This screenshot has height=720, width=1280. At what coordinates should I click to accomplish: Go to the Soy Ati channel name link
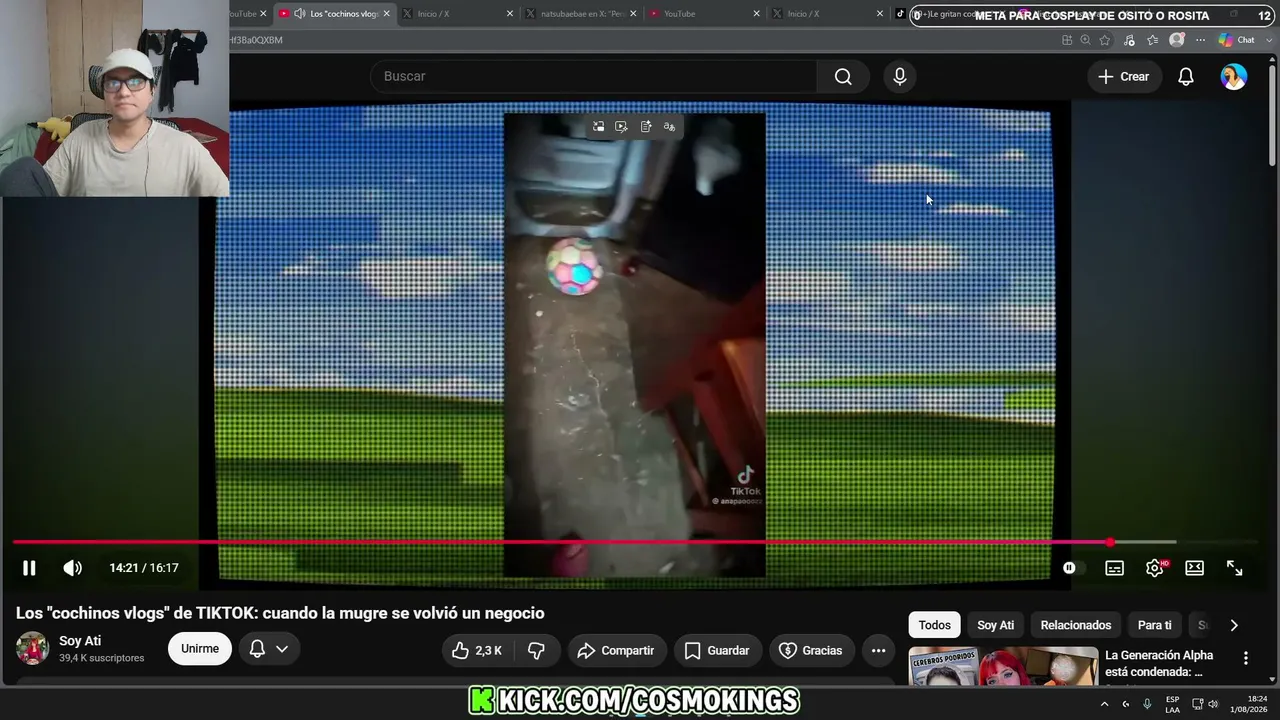tap(80, 641)
